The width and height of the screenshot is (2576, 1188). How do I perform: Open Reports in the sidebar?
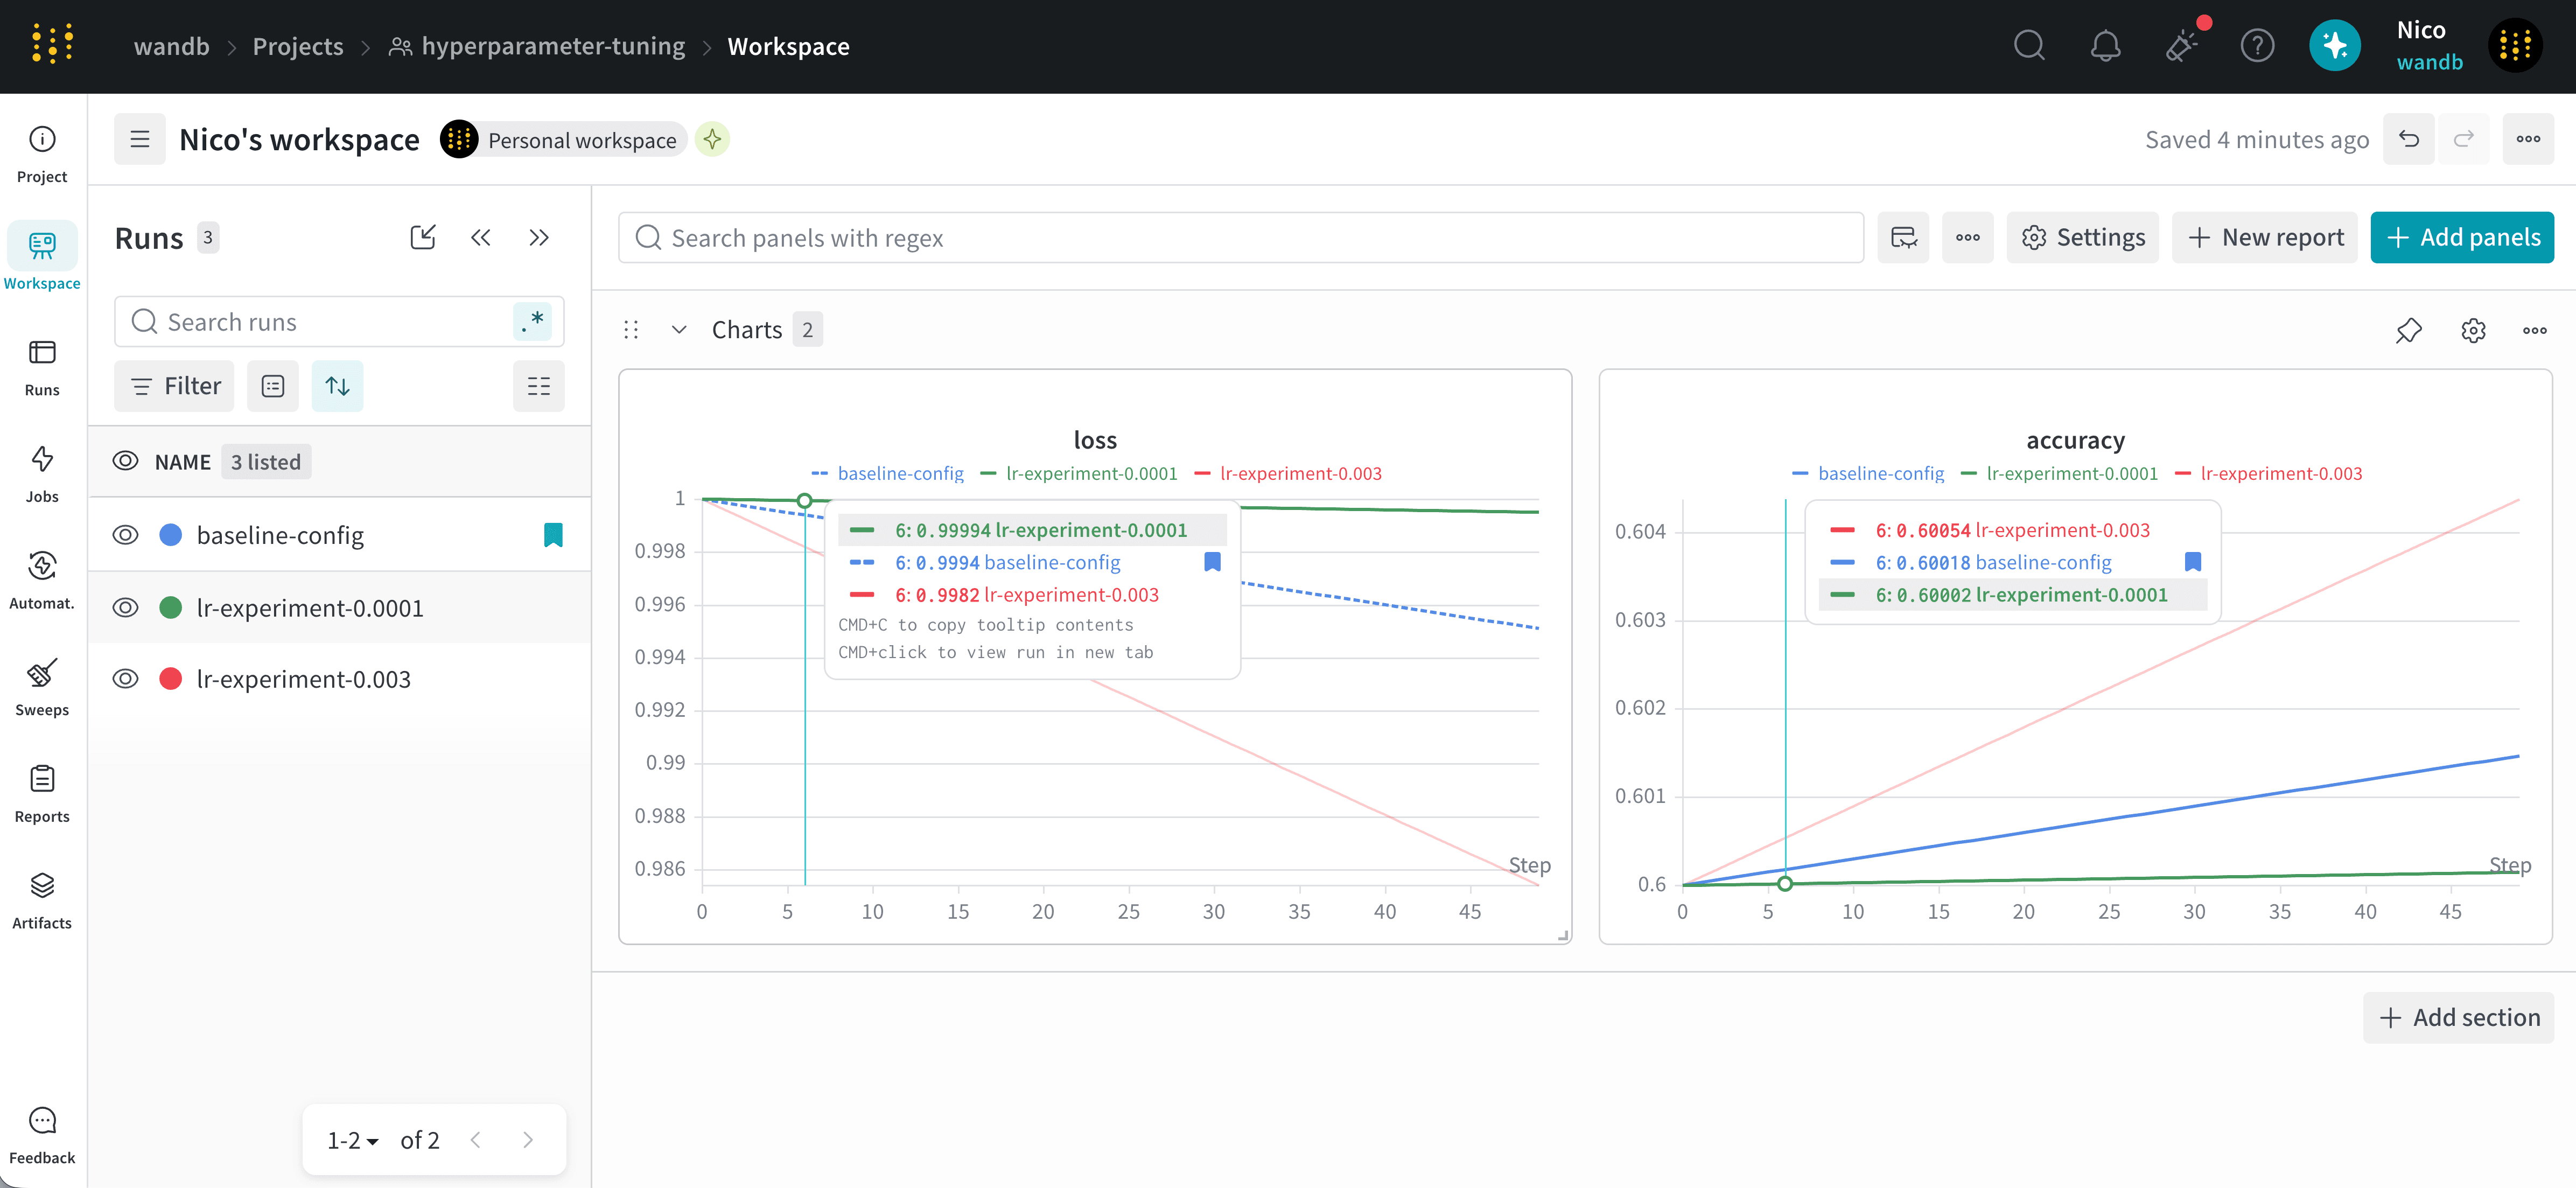coord(42,794)
